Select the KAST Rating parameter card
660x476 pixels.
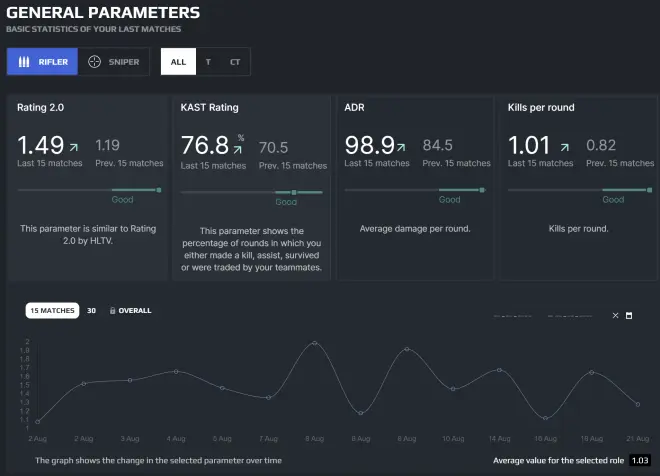tap(251, 184)
